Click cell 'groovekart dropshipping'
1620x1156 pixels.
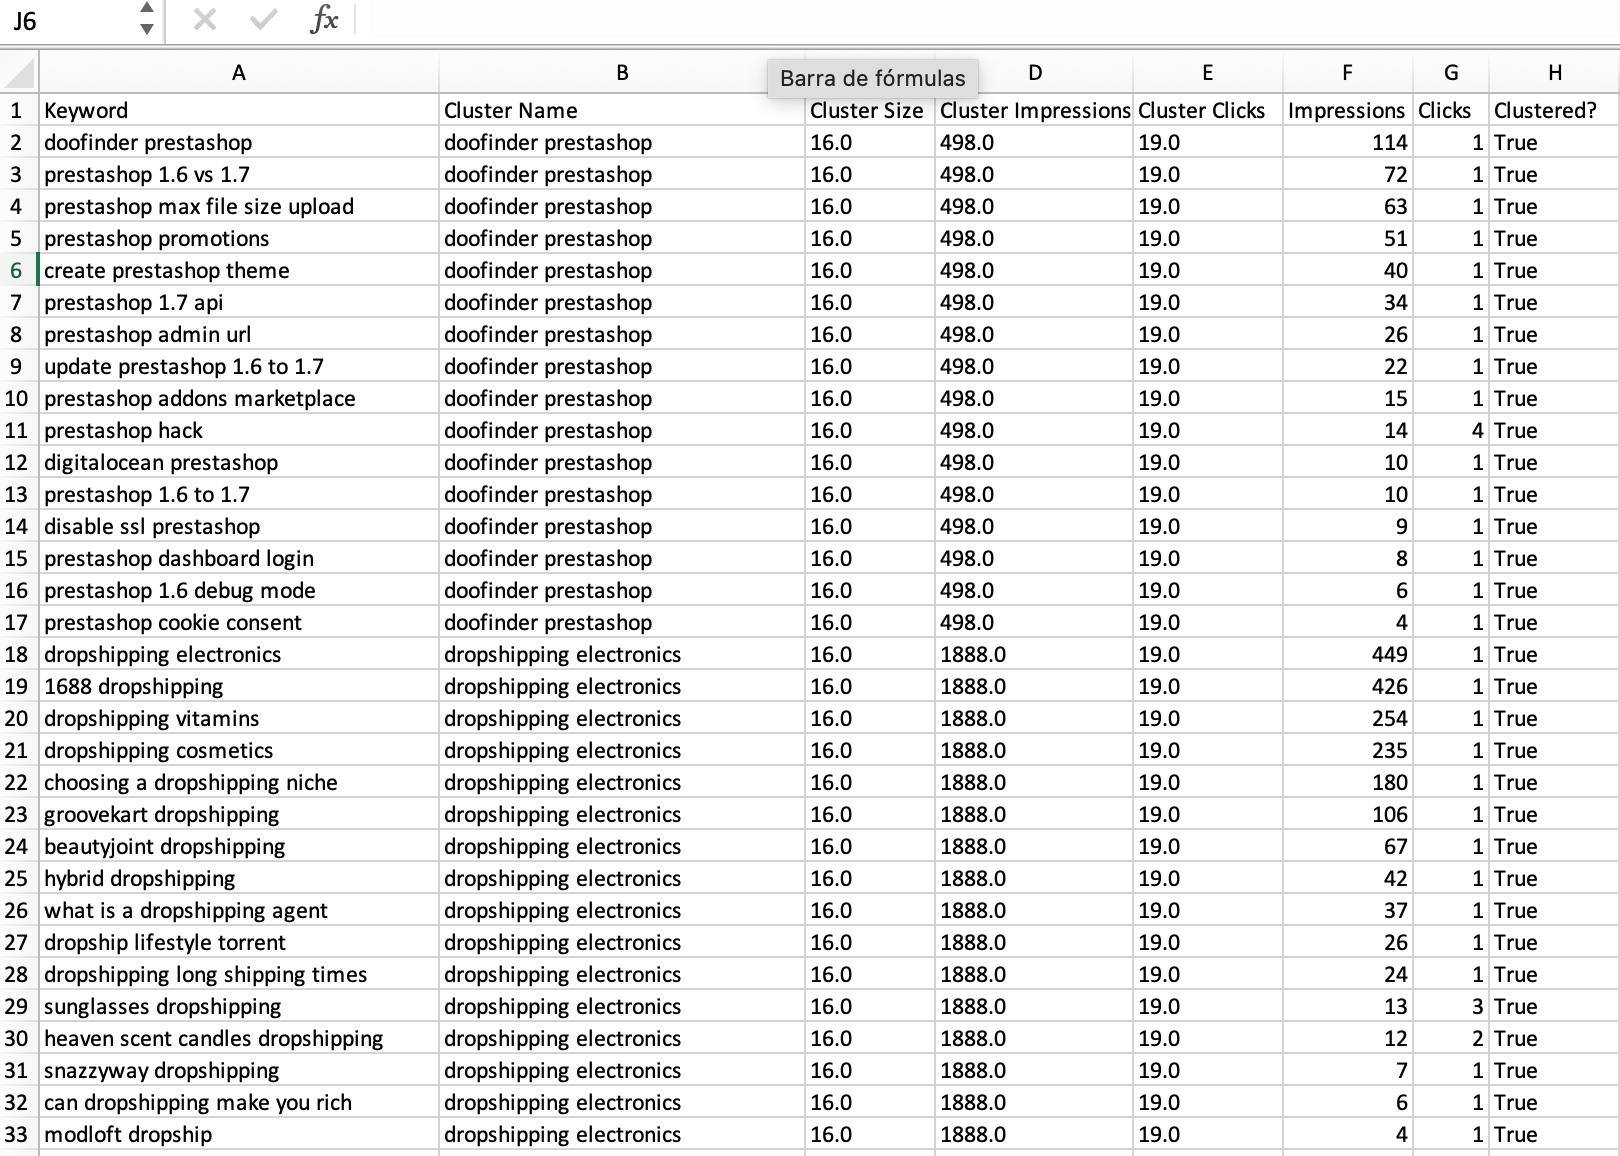point(238,814)
